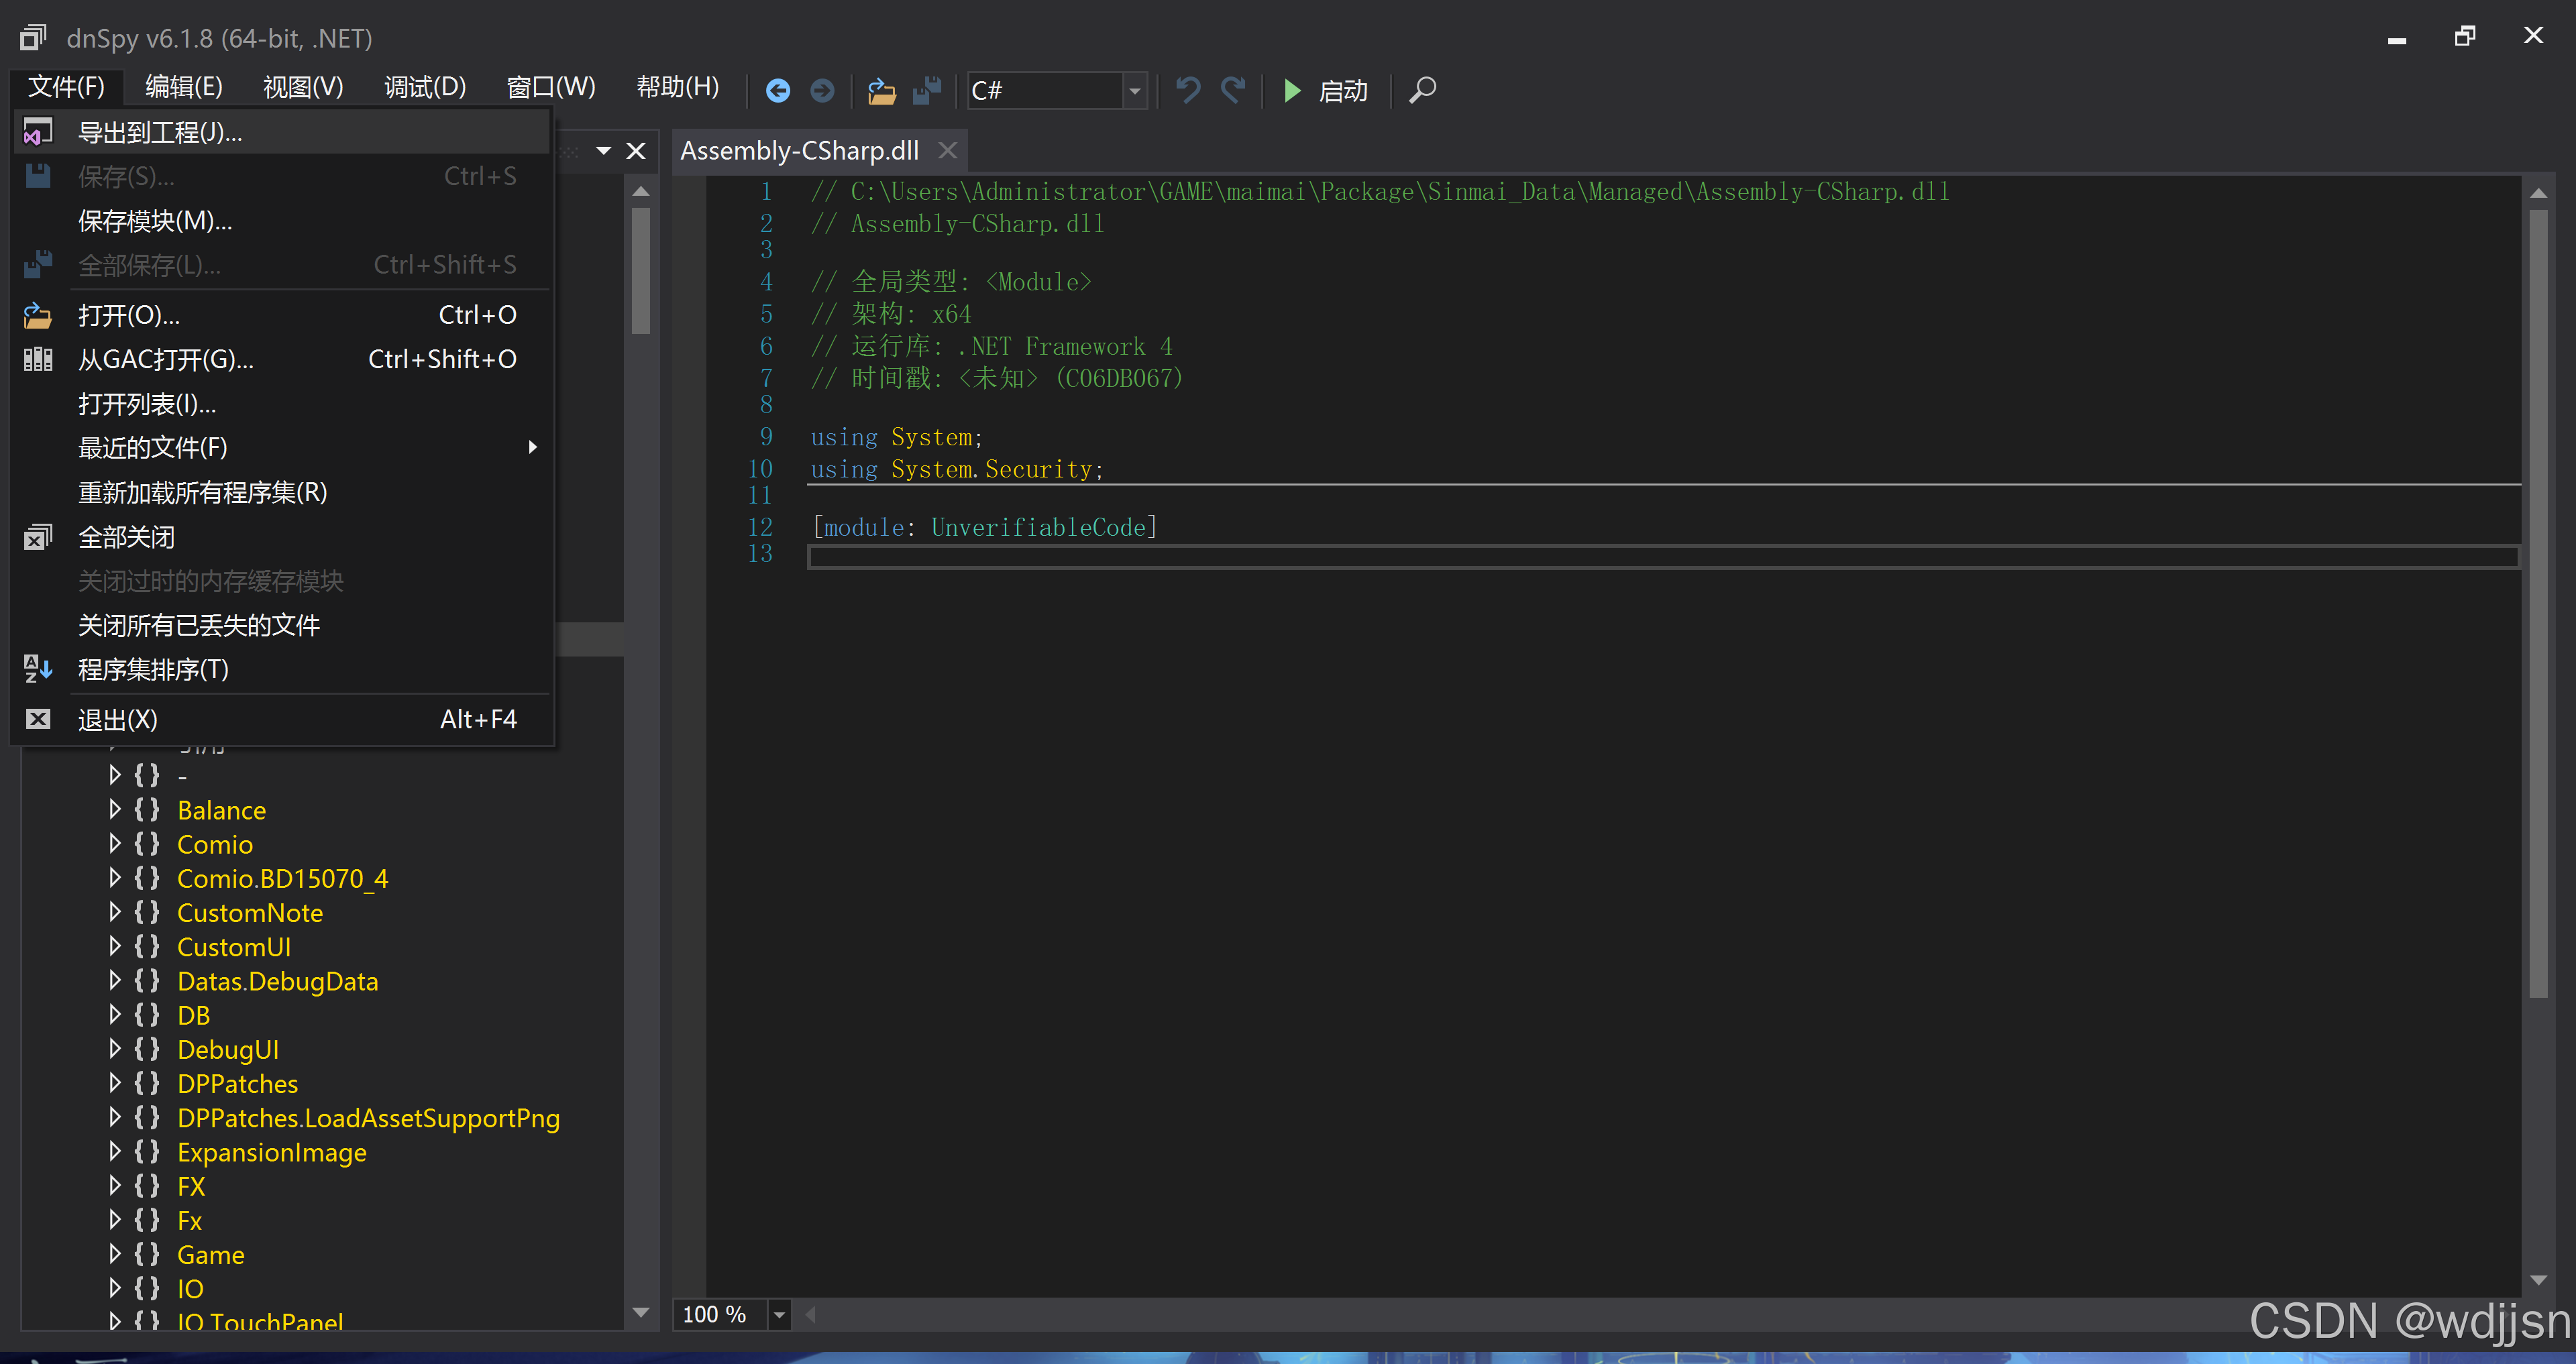Viewport: 2576px width, 1364px height.
Task: Expand the recent files submenu
Action: [533, 447]
